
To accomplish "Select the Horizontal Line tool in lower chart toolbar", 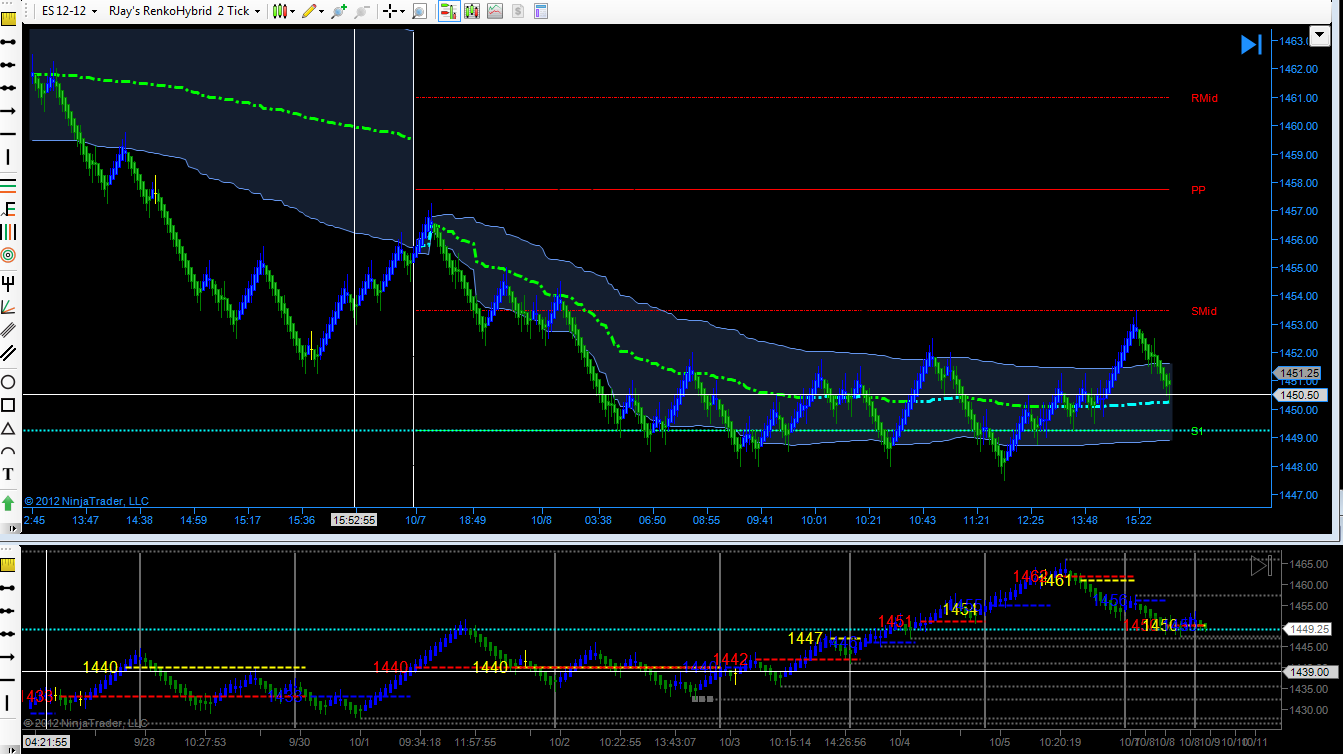I will click(8, 679).
